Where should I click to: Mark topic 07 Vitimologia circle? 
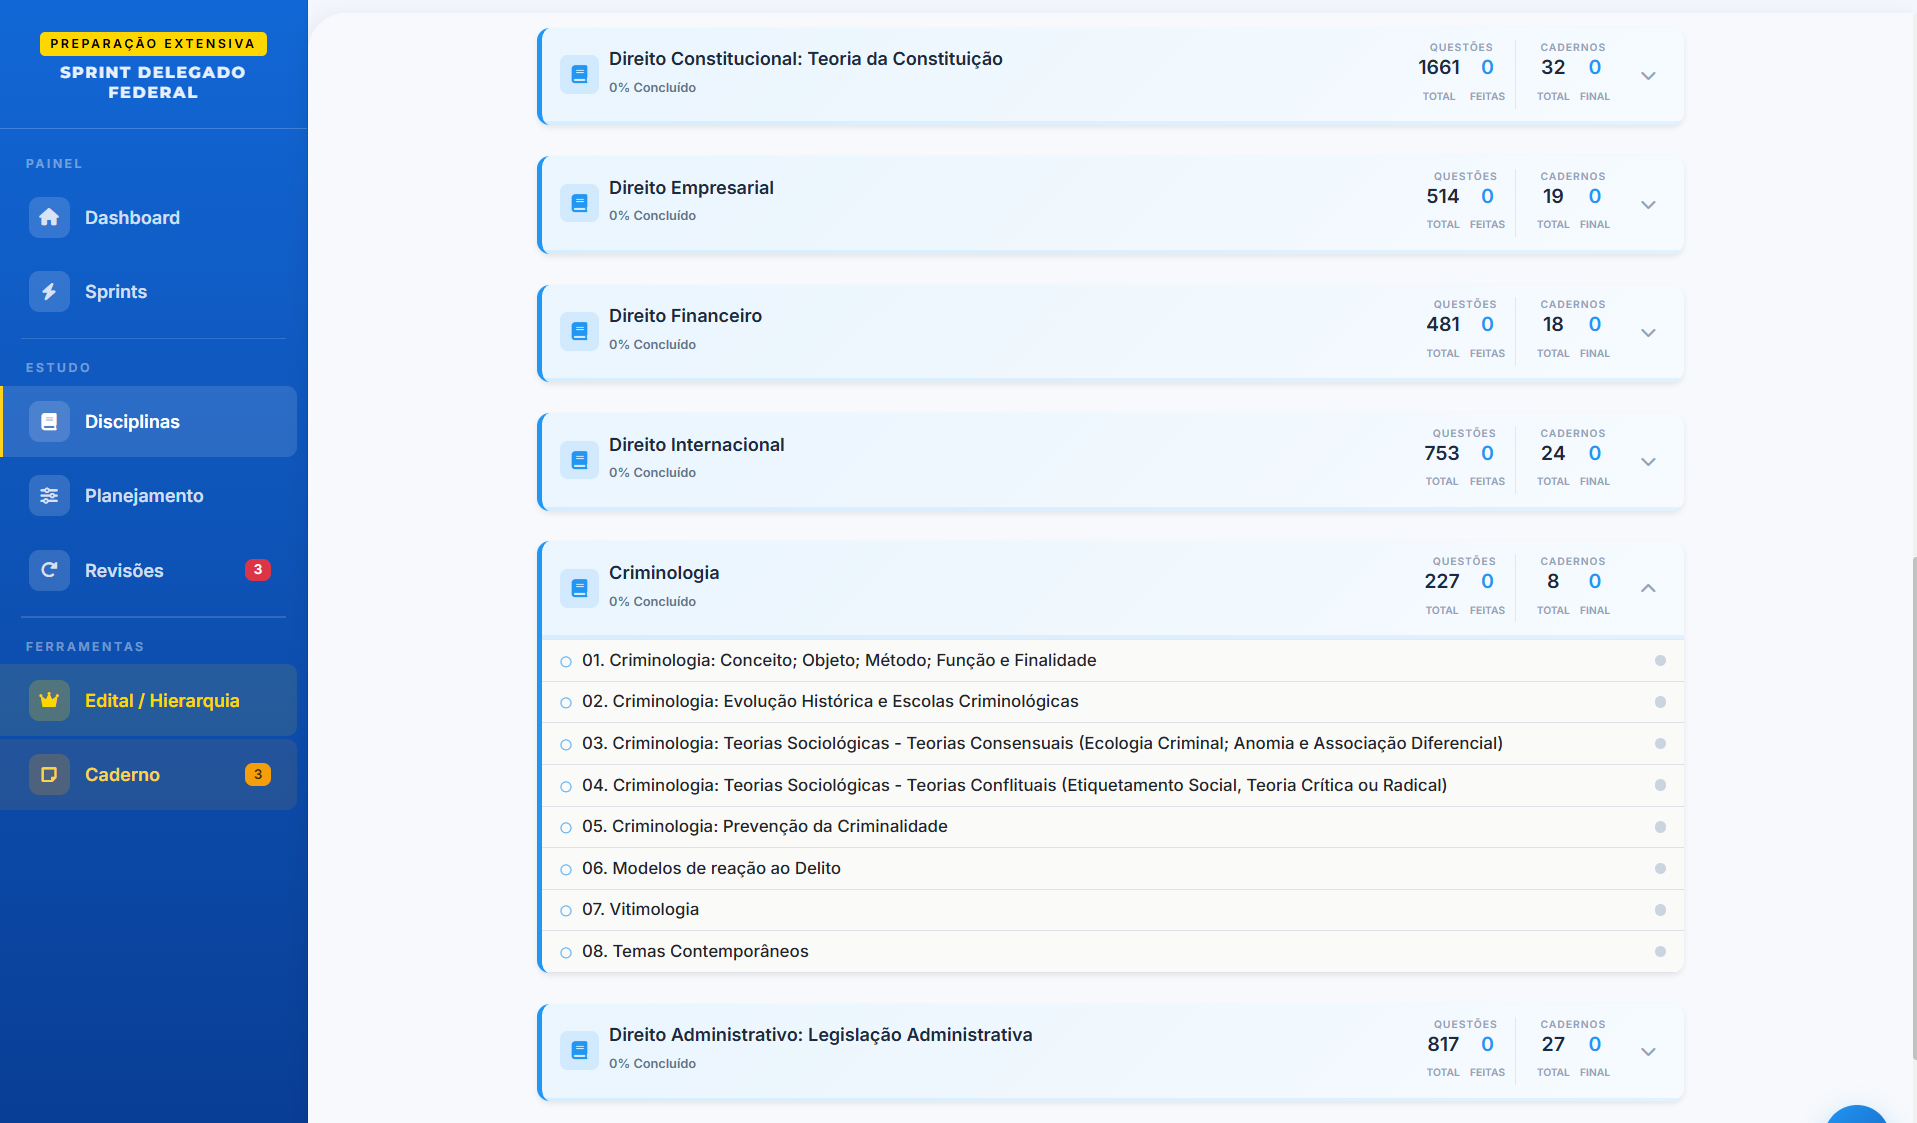pos(566,910)
